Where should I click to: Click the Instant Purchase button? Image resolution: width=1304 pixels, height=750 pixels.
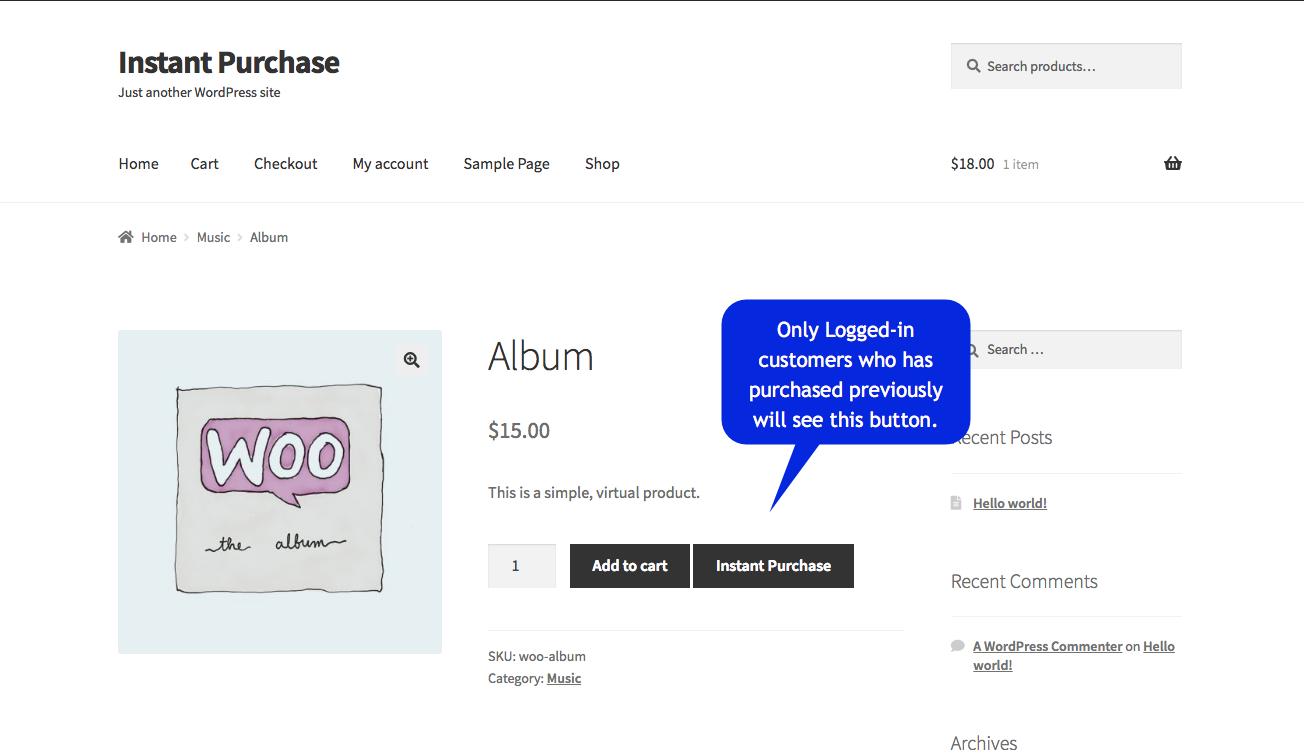(774, 566)
